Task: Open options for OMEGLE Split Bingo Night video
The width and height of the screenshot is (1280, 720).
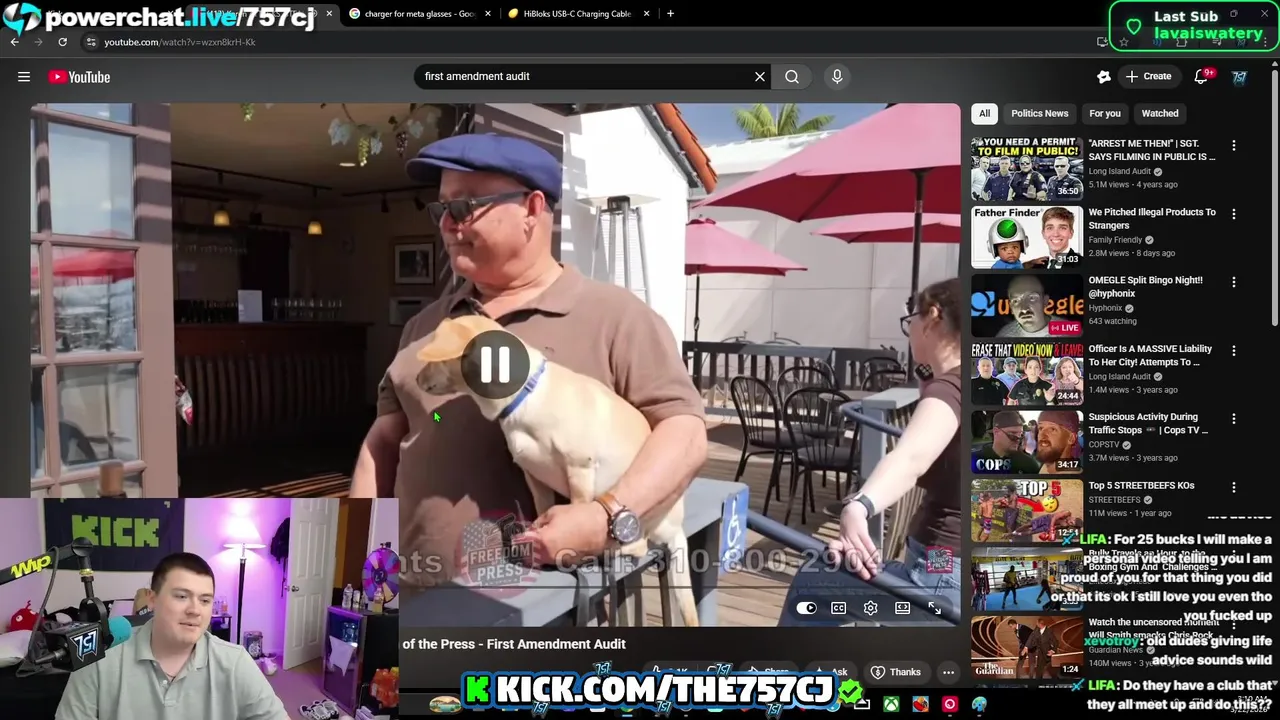Action: (x=1234, y=282)
